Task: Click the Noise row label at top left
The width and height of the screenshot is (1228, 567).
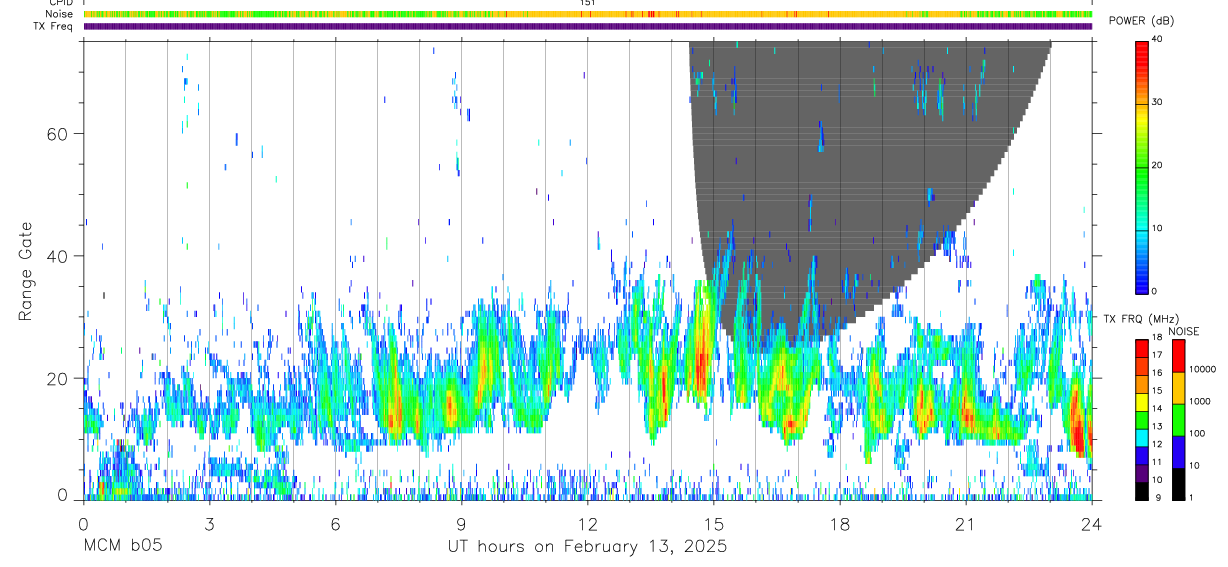Action: click(60, 14)
